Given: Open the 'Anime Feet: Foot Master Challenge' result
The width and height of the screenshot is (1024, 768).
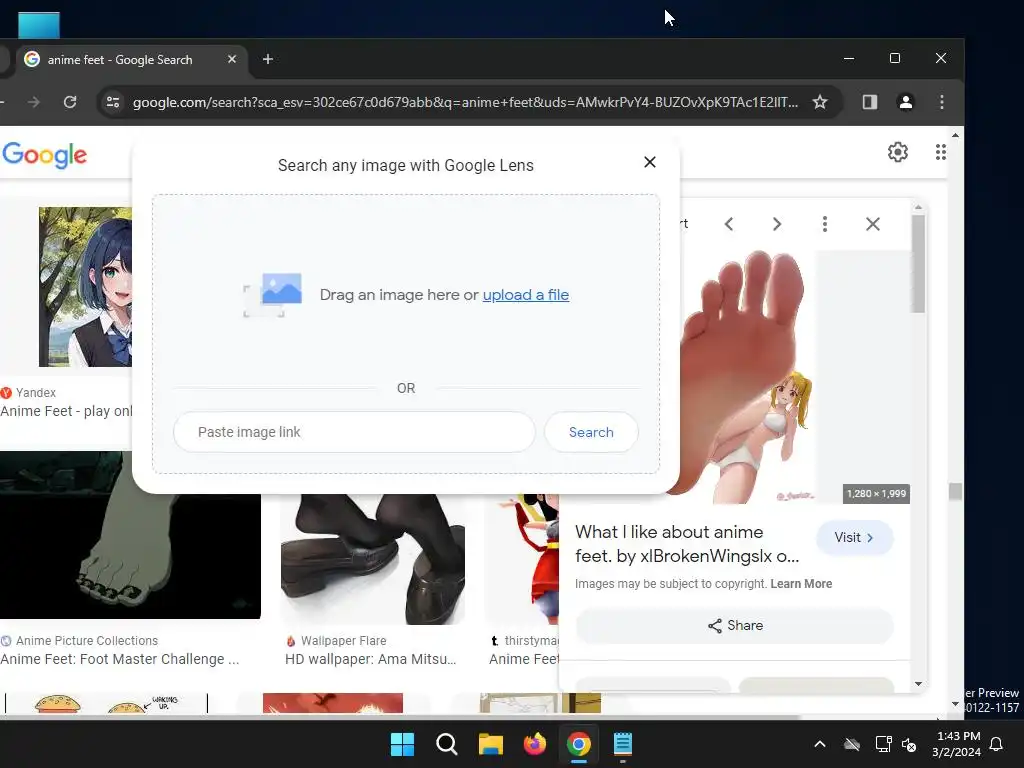Looking at the screenshot, I should tap(120, 659).
